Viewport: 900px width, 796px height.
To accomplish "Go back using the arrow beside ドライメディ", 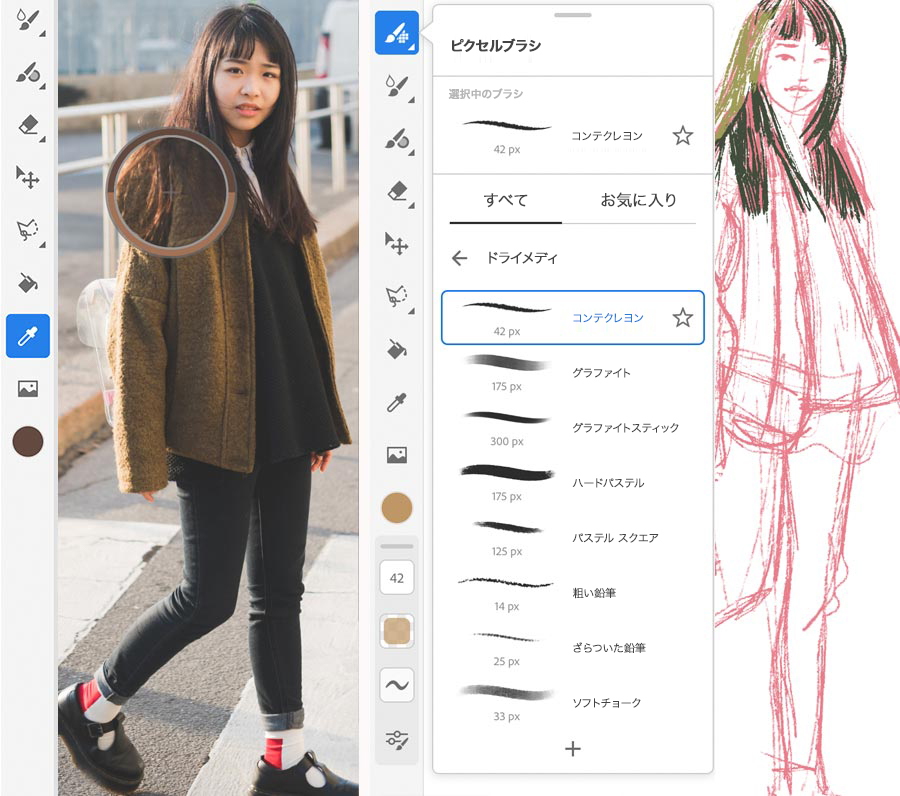I will point(459,258).
